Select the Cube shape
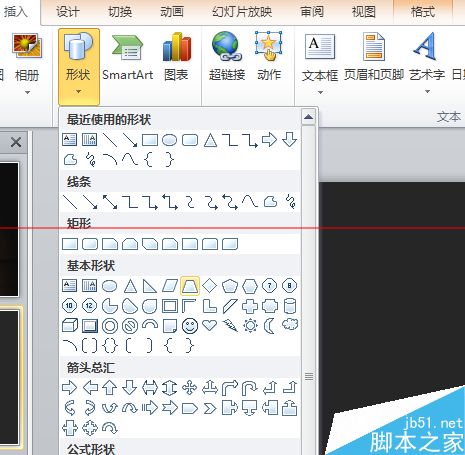 coord(70,326)
